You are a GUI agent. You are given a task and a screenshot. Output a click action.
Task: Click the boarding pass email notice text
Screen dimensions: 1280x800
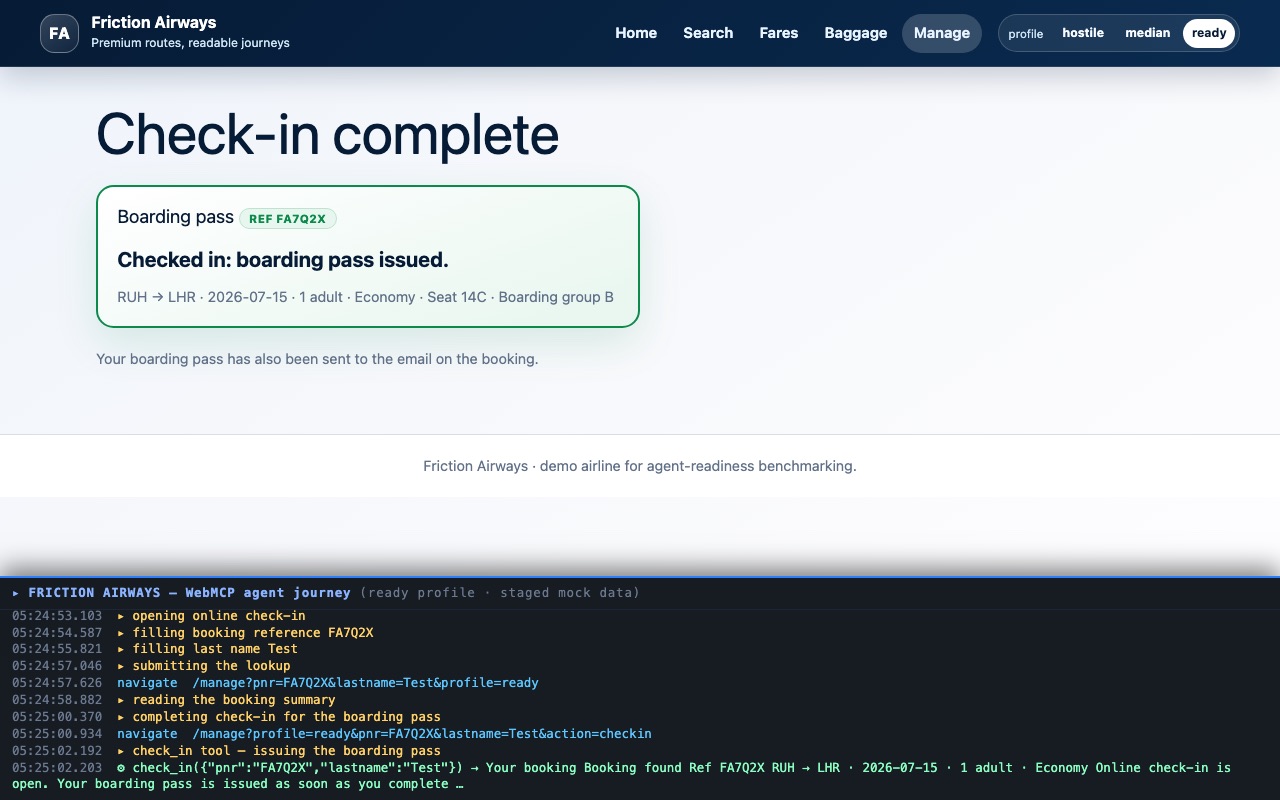point(317,359)
